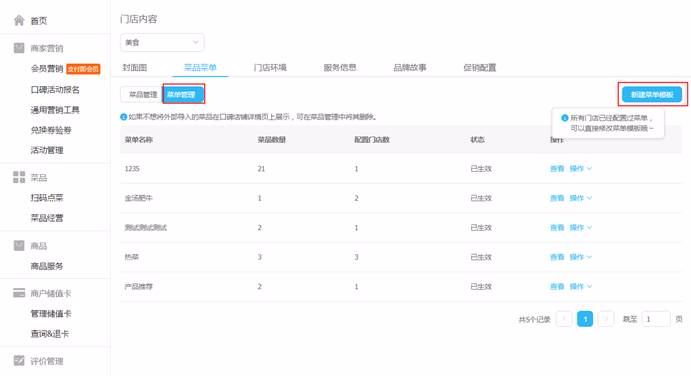Click the blue info icon before the import notice
Image resolution: width=691 pixels, height=376 pixels.
pos(123,117)
